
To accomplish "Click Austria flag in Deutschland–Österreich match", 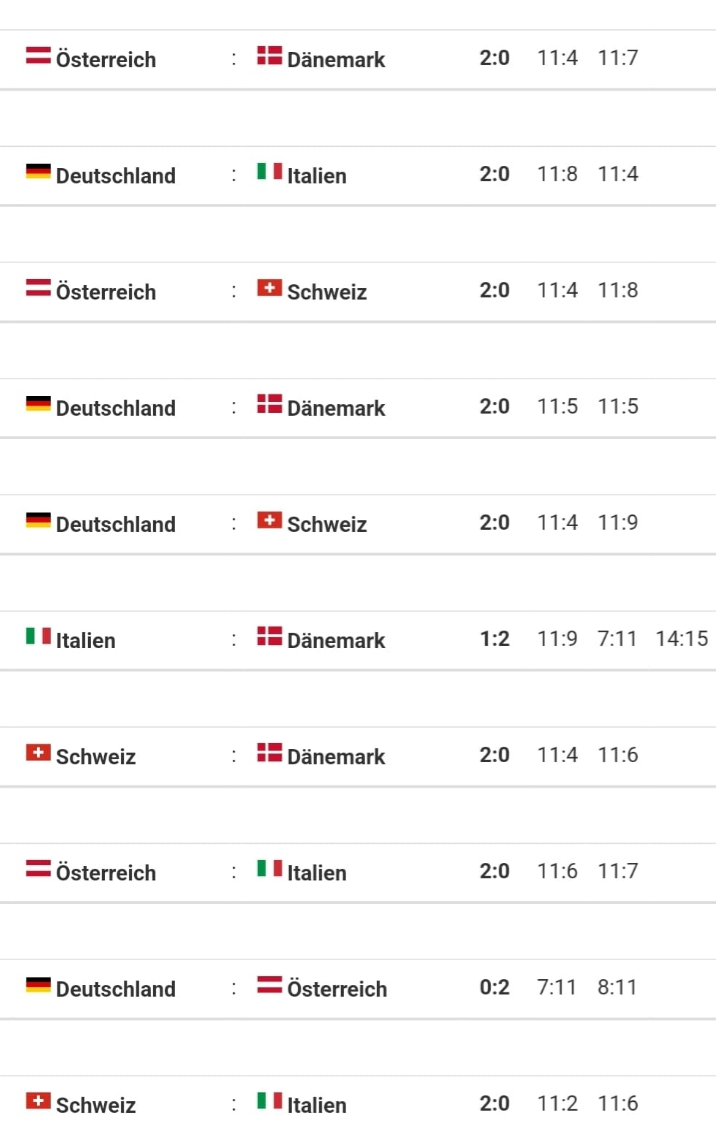I will tap(270, 985).
